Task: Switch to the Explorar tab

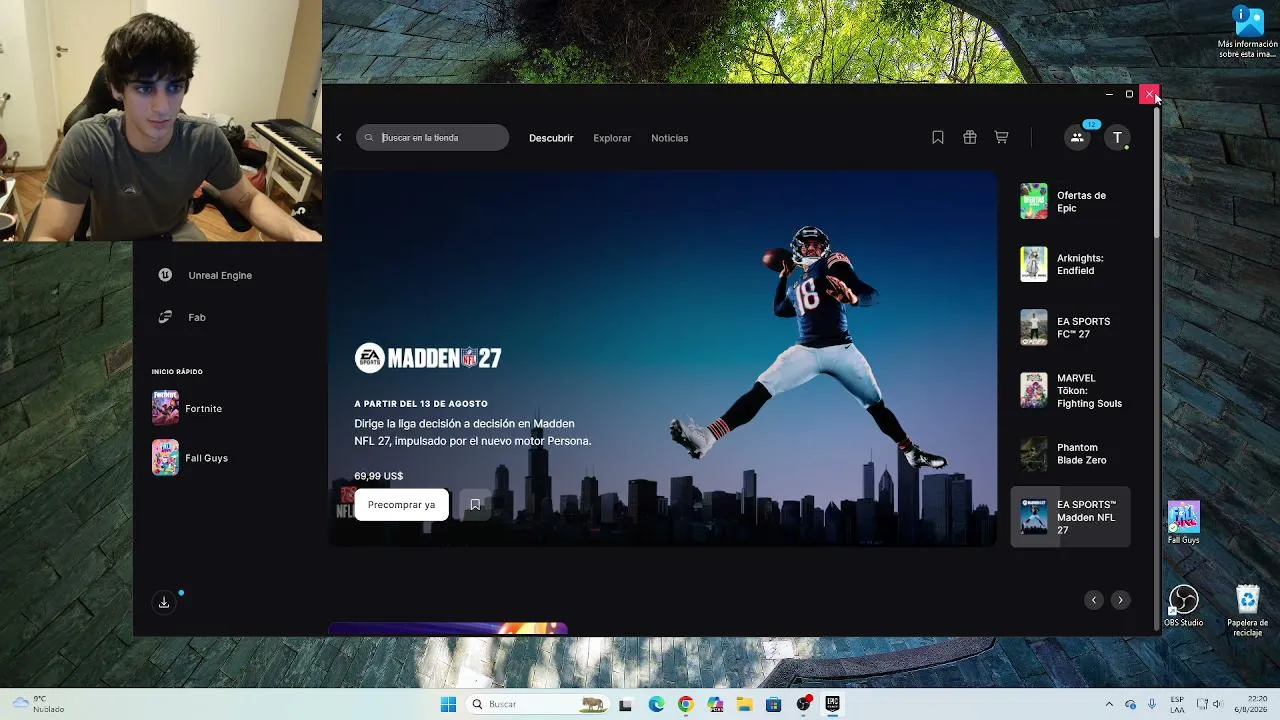Action: [x=612, y=138]
